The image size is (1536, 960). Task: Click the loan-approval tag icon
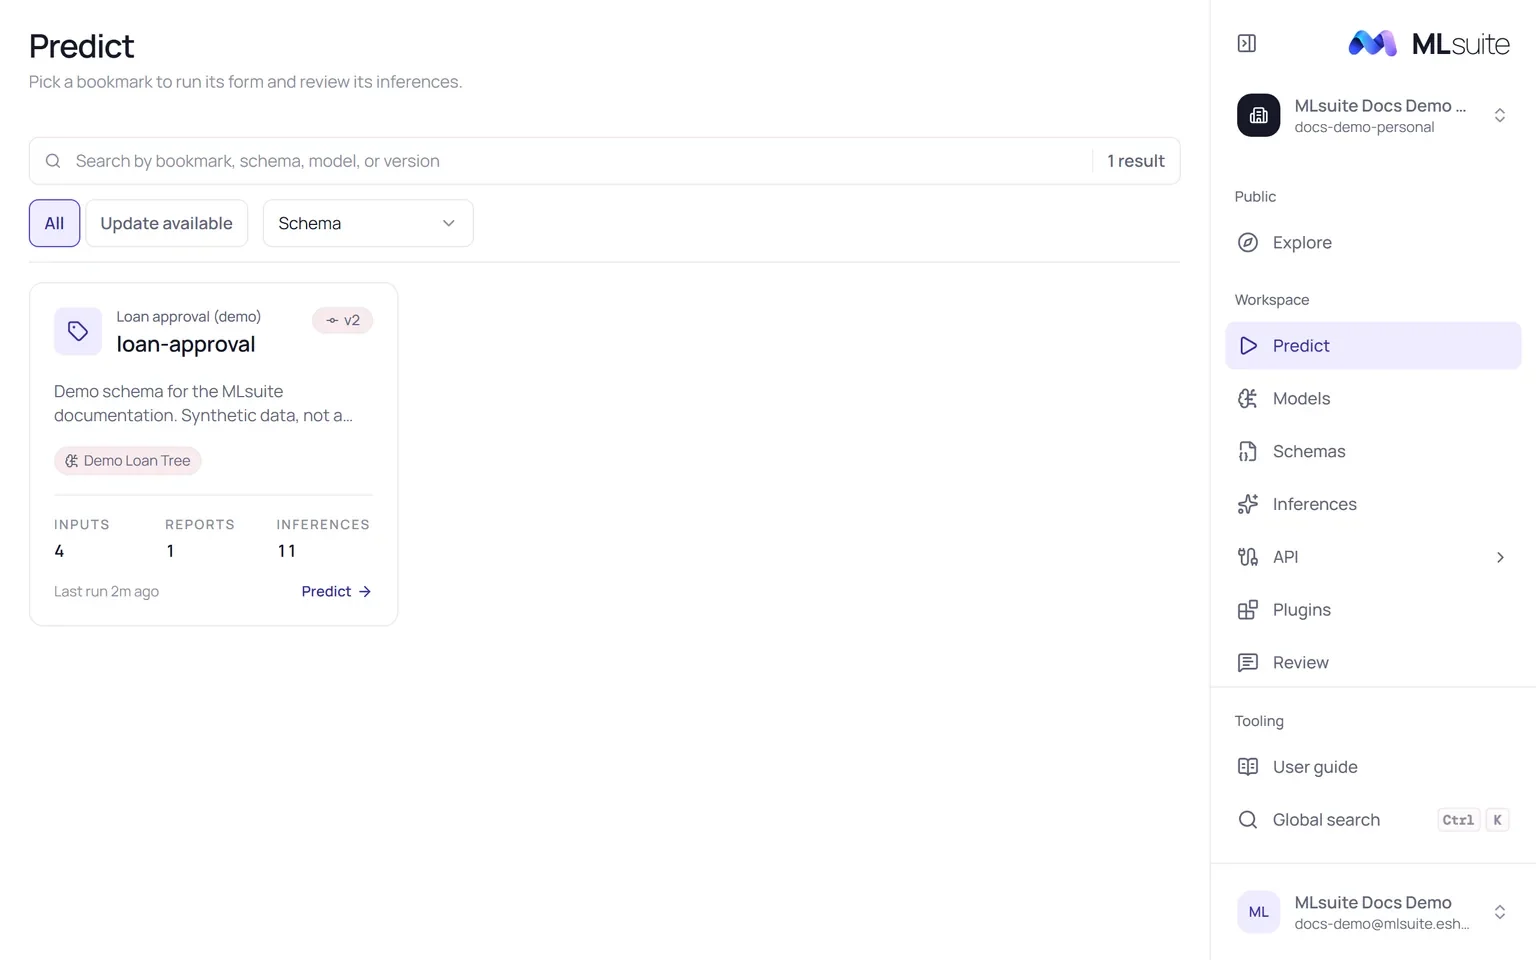[x=78, y=331]
